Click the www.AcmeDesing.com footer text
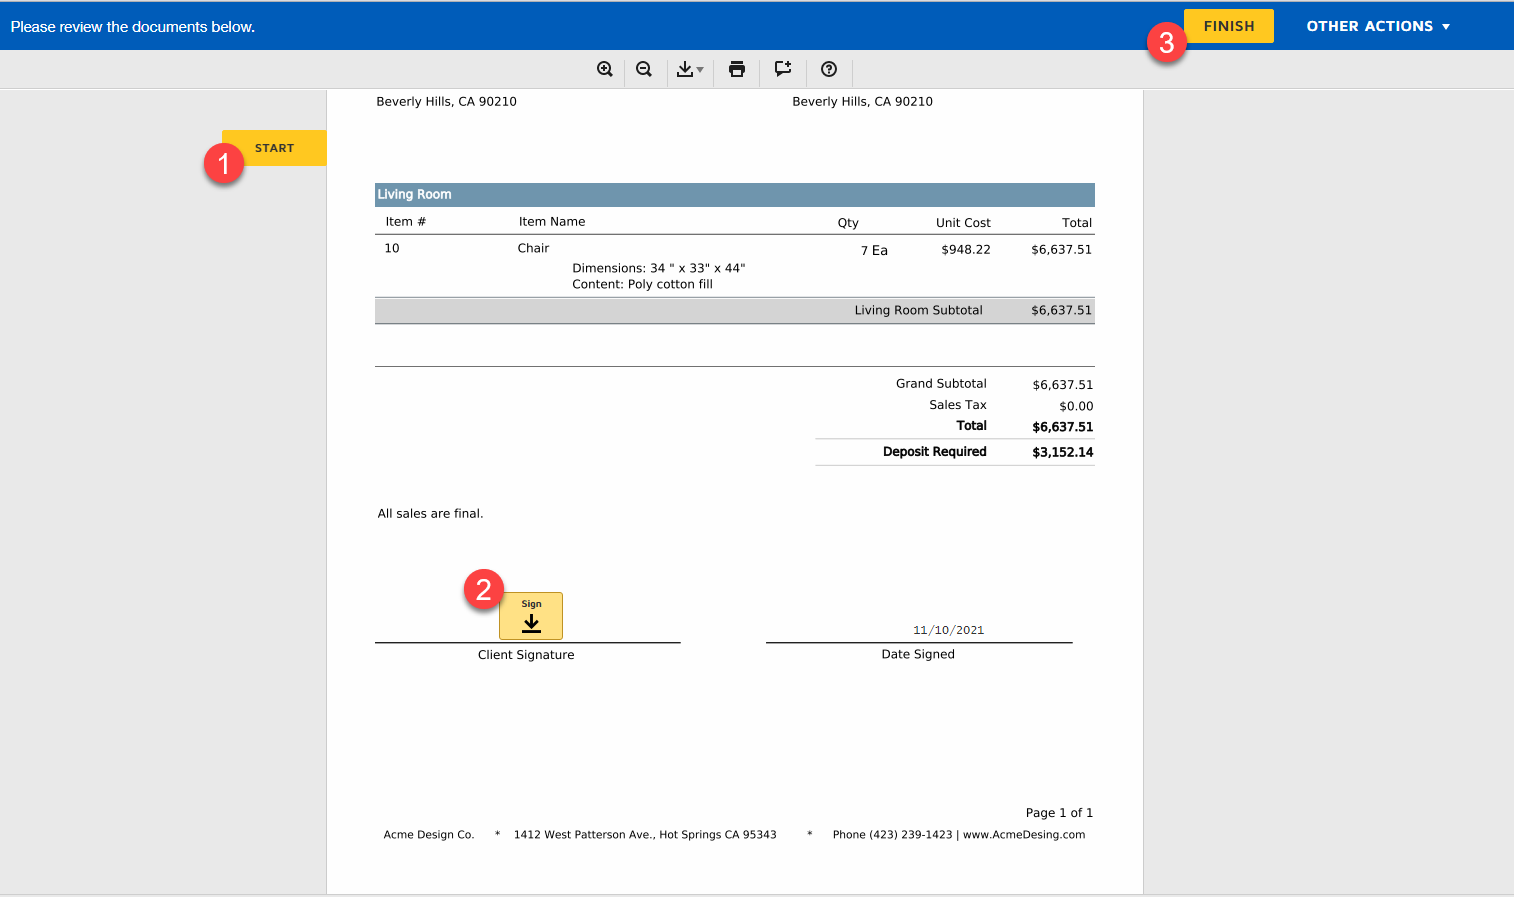 [1024, 835]
